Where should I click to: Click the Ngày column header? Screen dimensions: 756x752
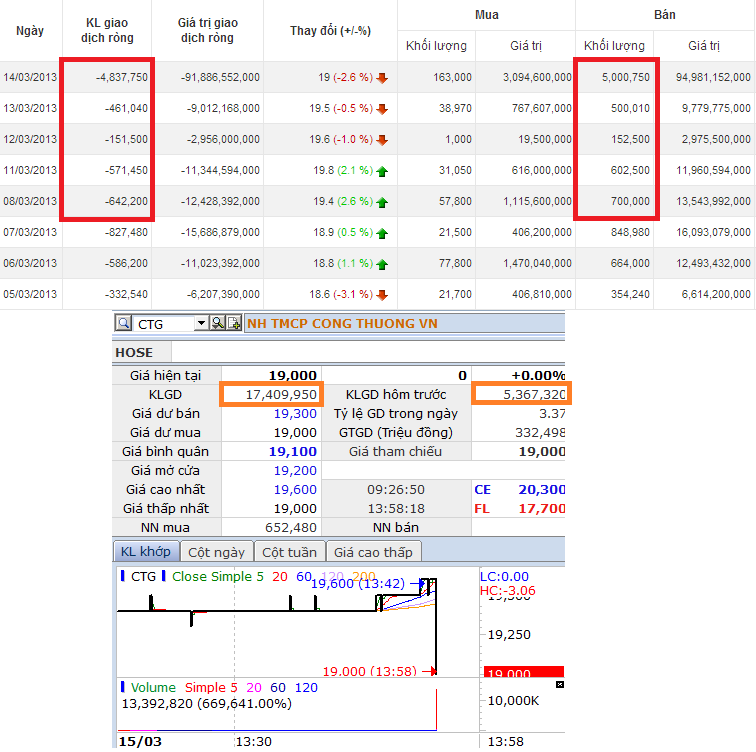30,31
